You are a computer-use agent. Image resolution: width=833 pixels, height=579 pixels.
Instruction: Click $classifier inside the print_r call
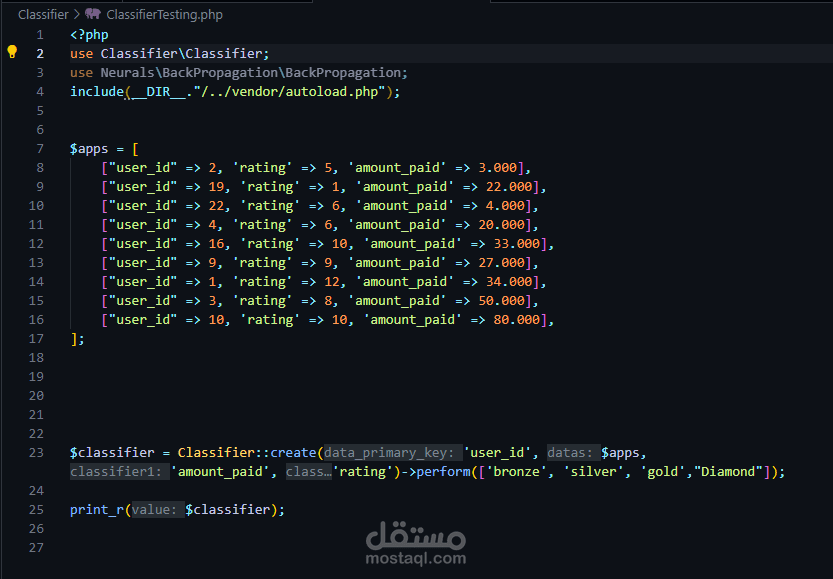coord(227,510)
